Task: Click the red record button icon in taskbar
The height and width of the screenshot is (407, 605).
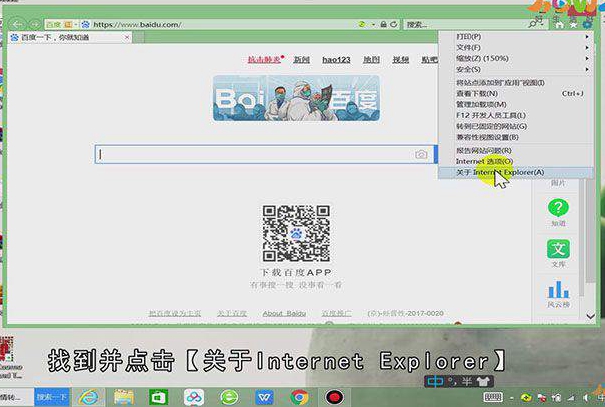Action: 334,397
